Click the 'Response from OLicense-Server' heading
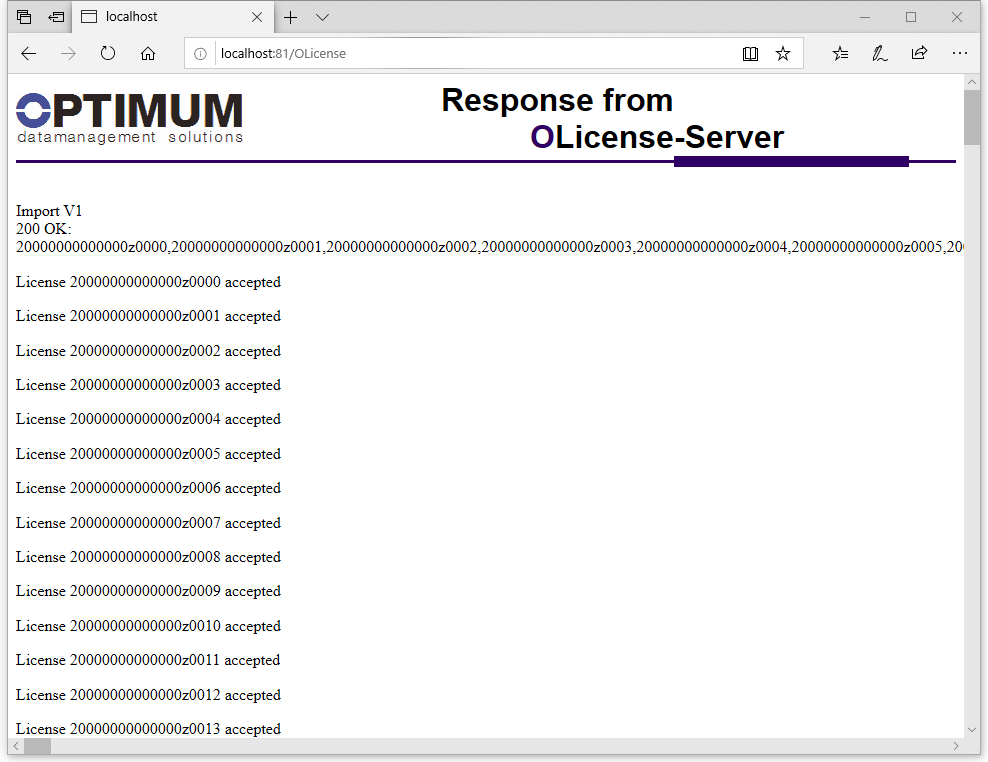This screenshot has height=762, width=988. tap(612, 118)
